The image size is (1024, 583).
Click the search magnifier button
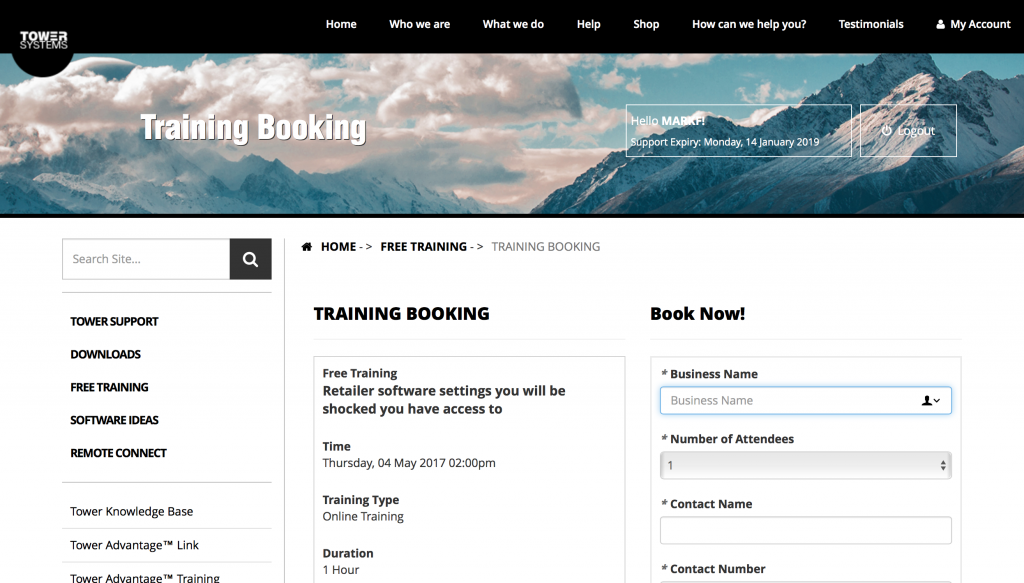[250, 259]
